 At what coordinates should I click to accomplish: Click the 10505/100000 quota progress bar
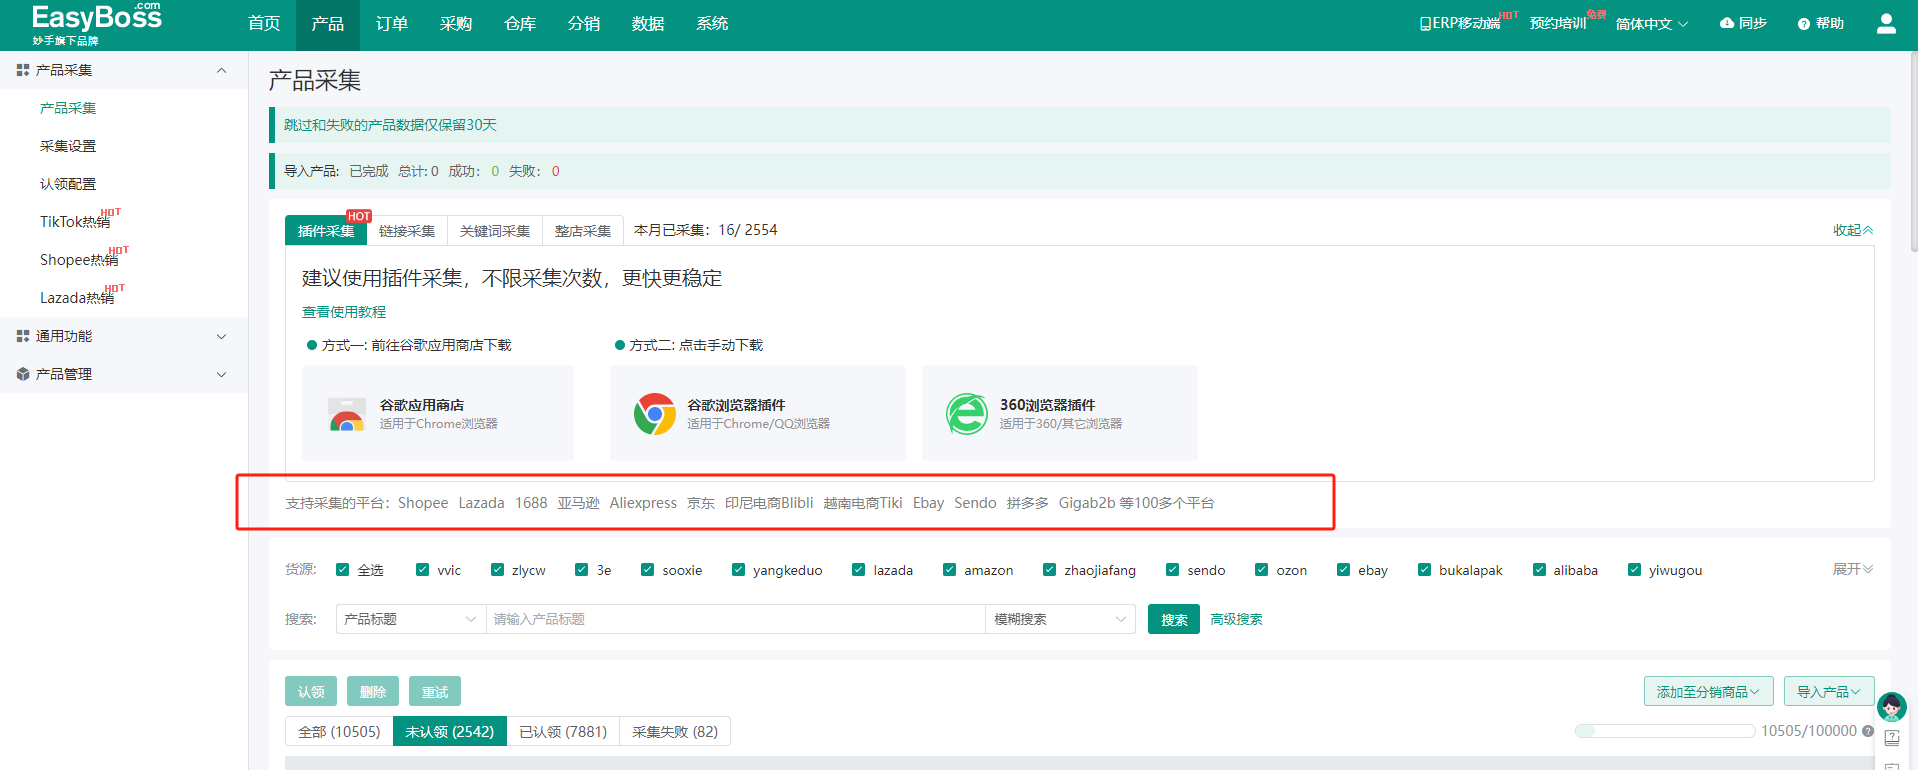click(x=1665, y=731)
